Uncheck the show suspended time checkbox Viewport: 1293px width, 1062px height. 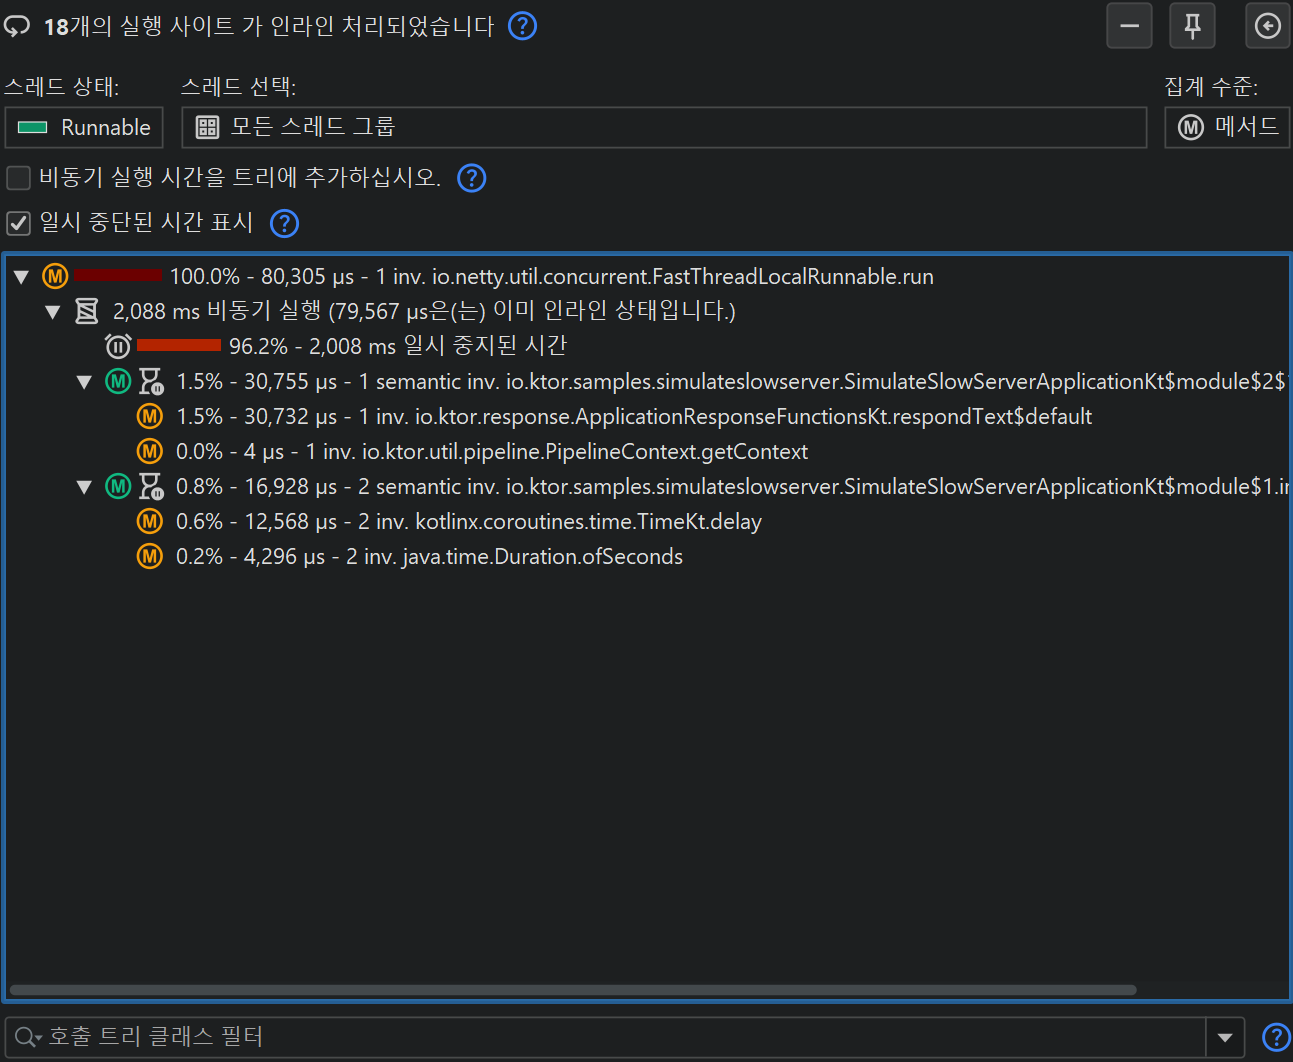(x=19, y=223)
